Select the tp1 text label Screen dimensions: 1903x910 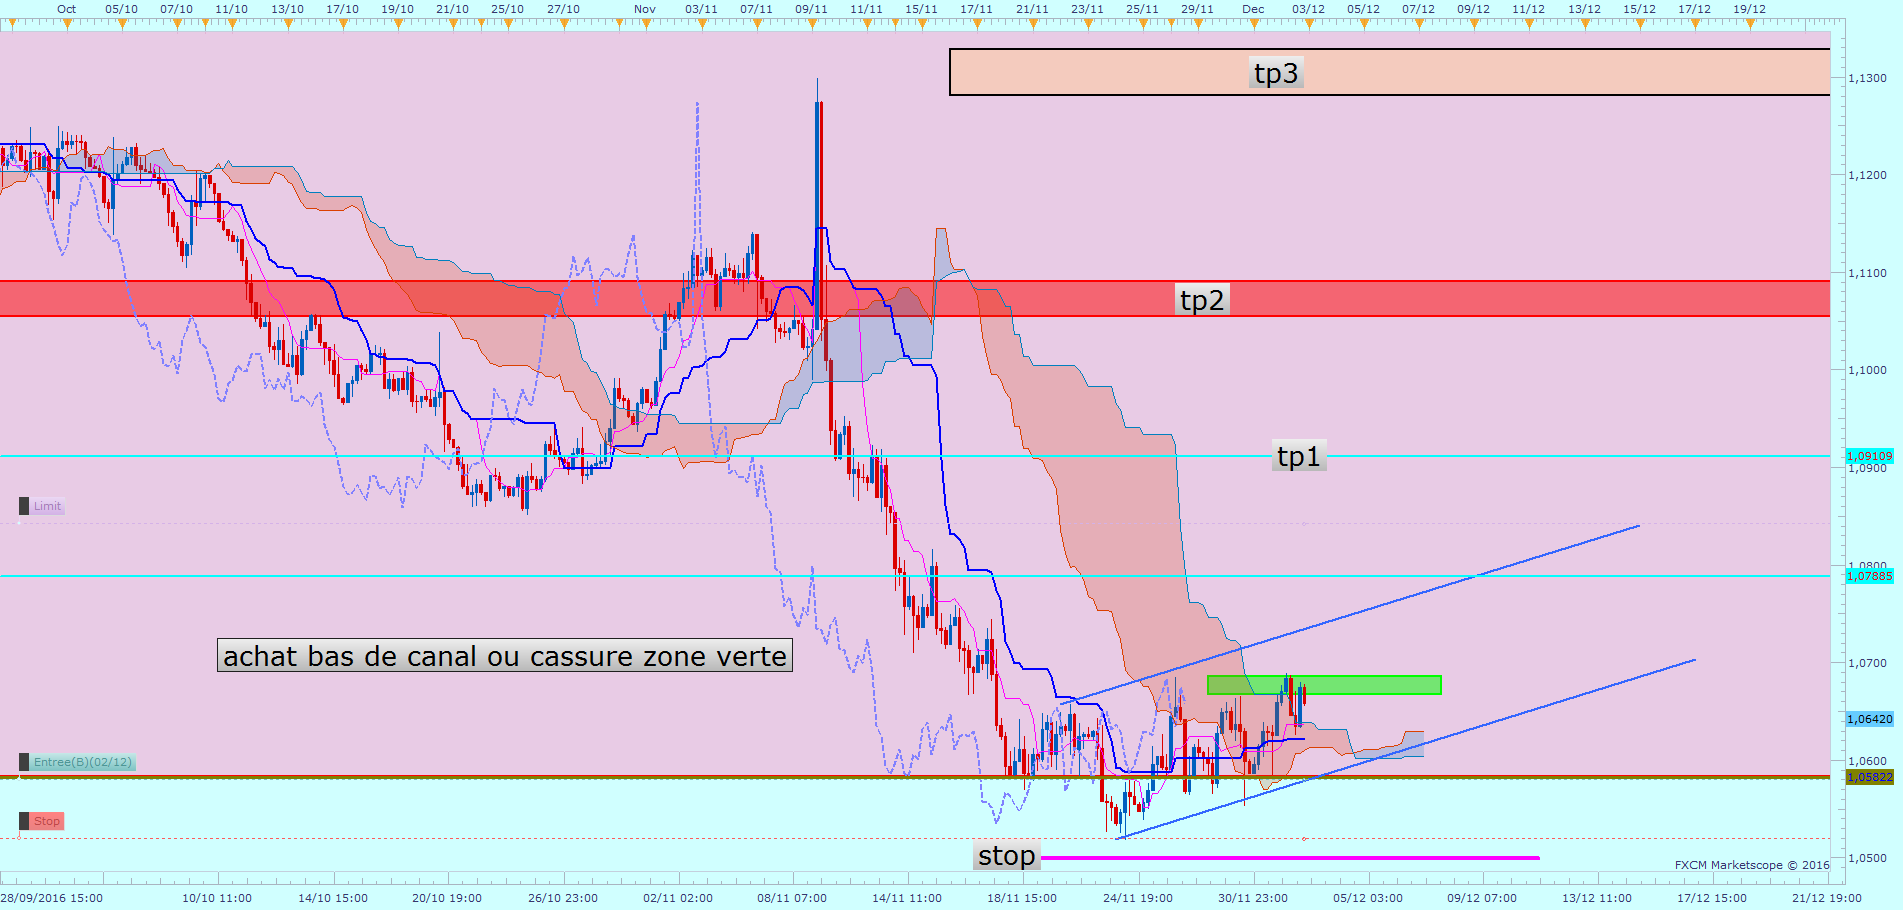pos(1299,456)
